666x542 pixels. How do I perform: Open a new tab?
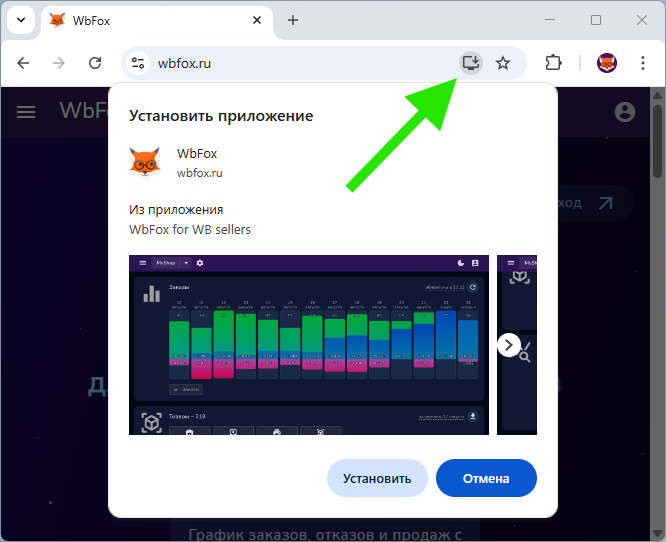[x=293, y=20]
